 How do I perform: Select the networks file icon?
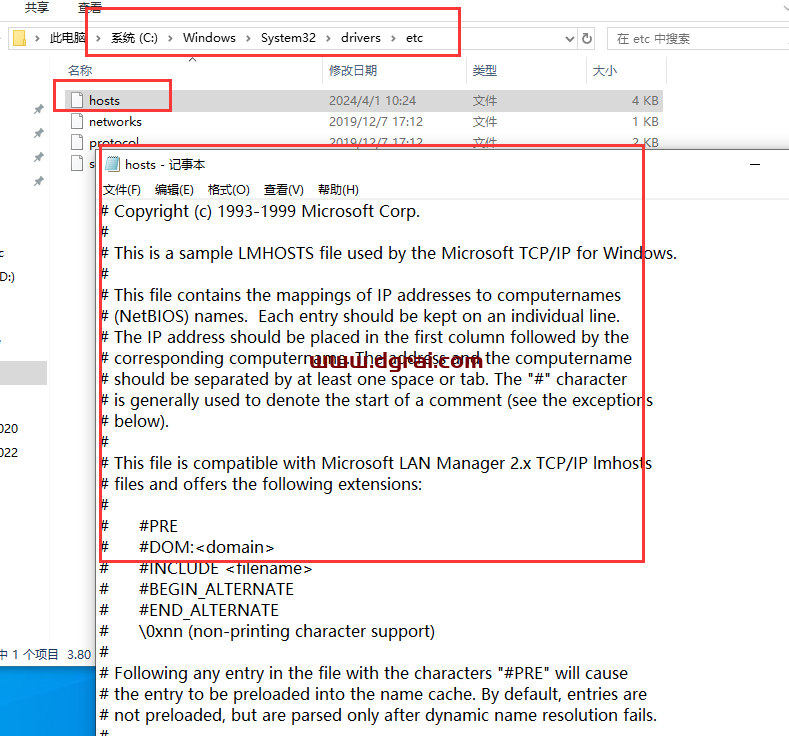77,121
